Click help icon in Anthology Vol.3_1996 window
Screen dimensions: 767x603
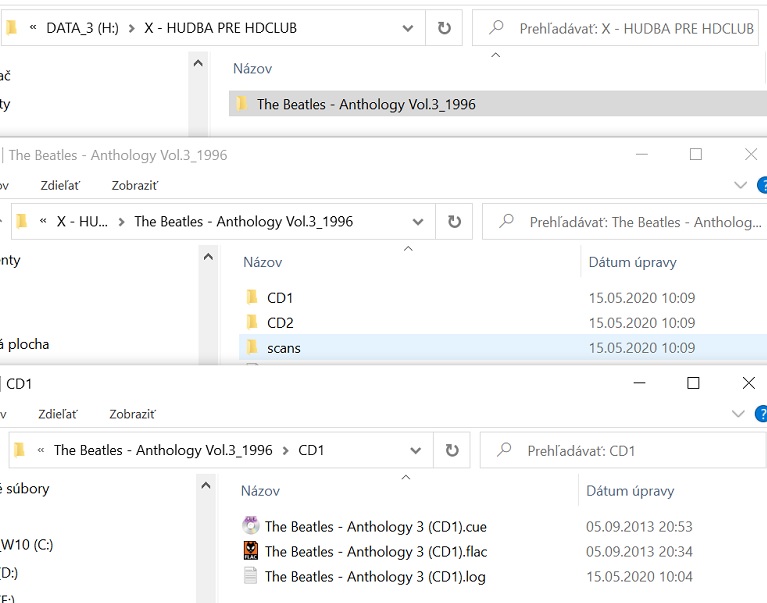[762, 185]
